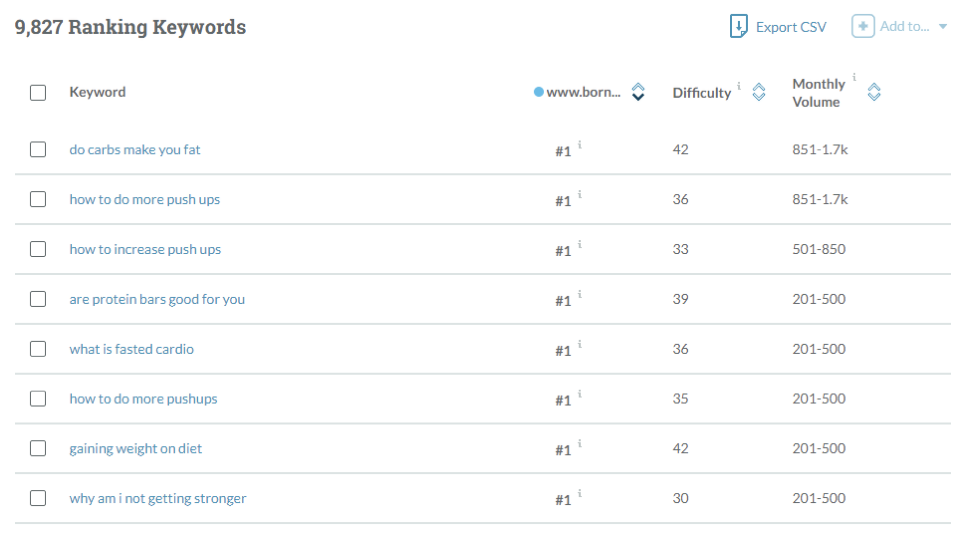Sort by www.born... ranking column arrows
The width and height of the screenshot is (976, 538).
click(638, 93)
